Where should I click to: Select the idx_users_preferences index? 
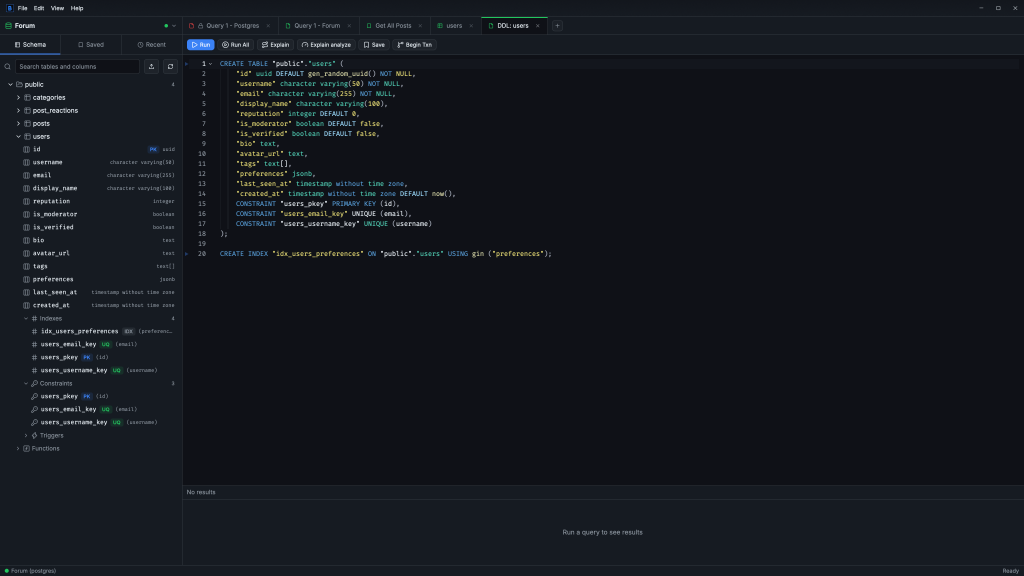tap(90, 331)
